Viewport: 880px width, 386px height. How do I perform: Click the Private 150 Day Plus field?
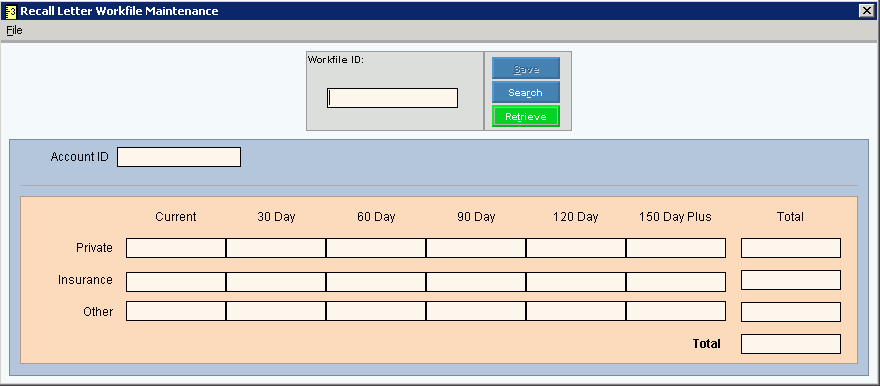click(676, 248)
